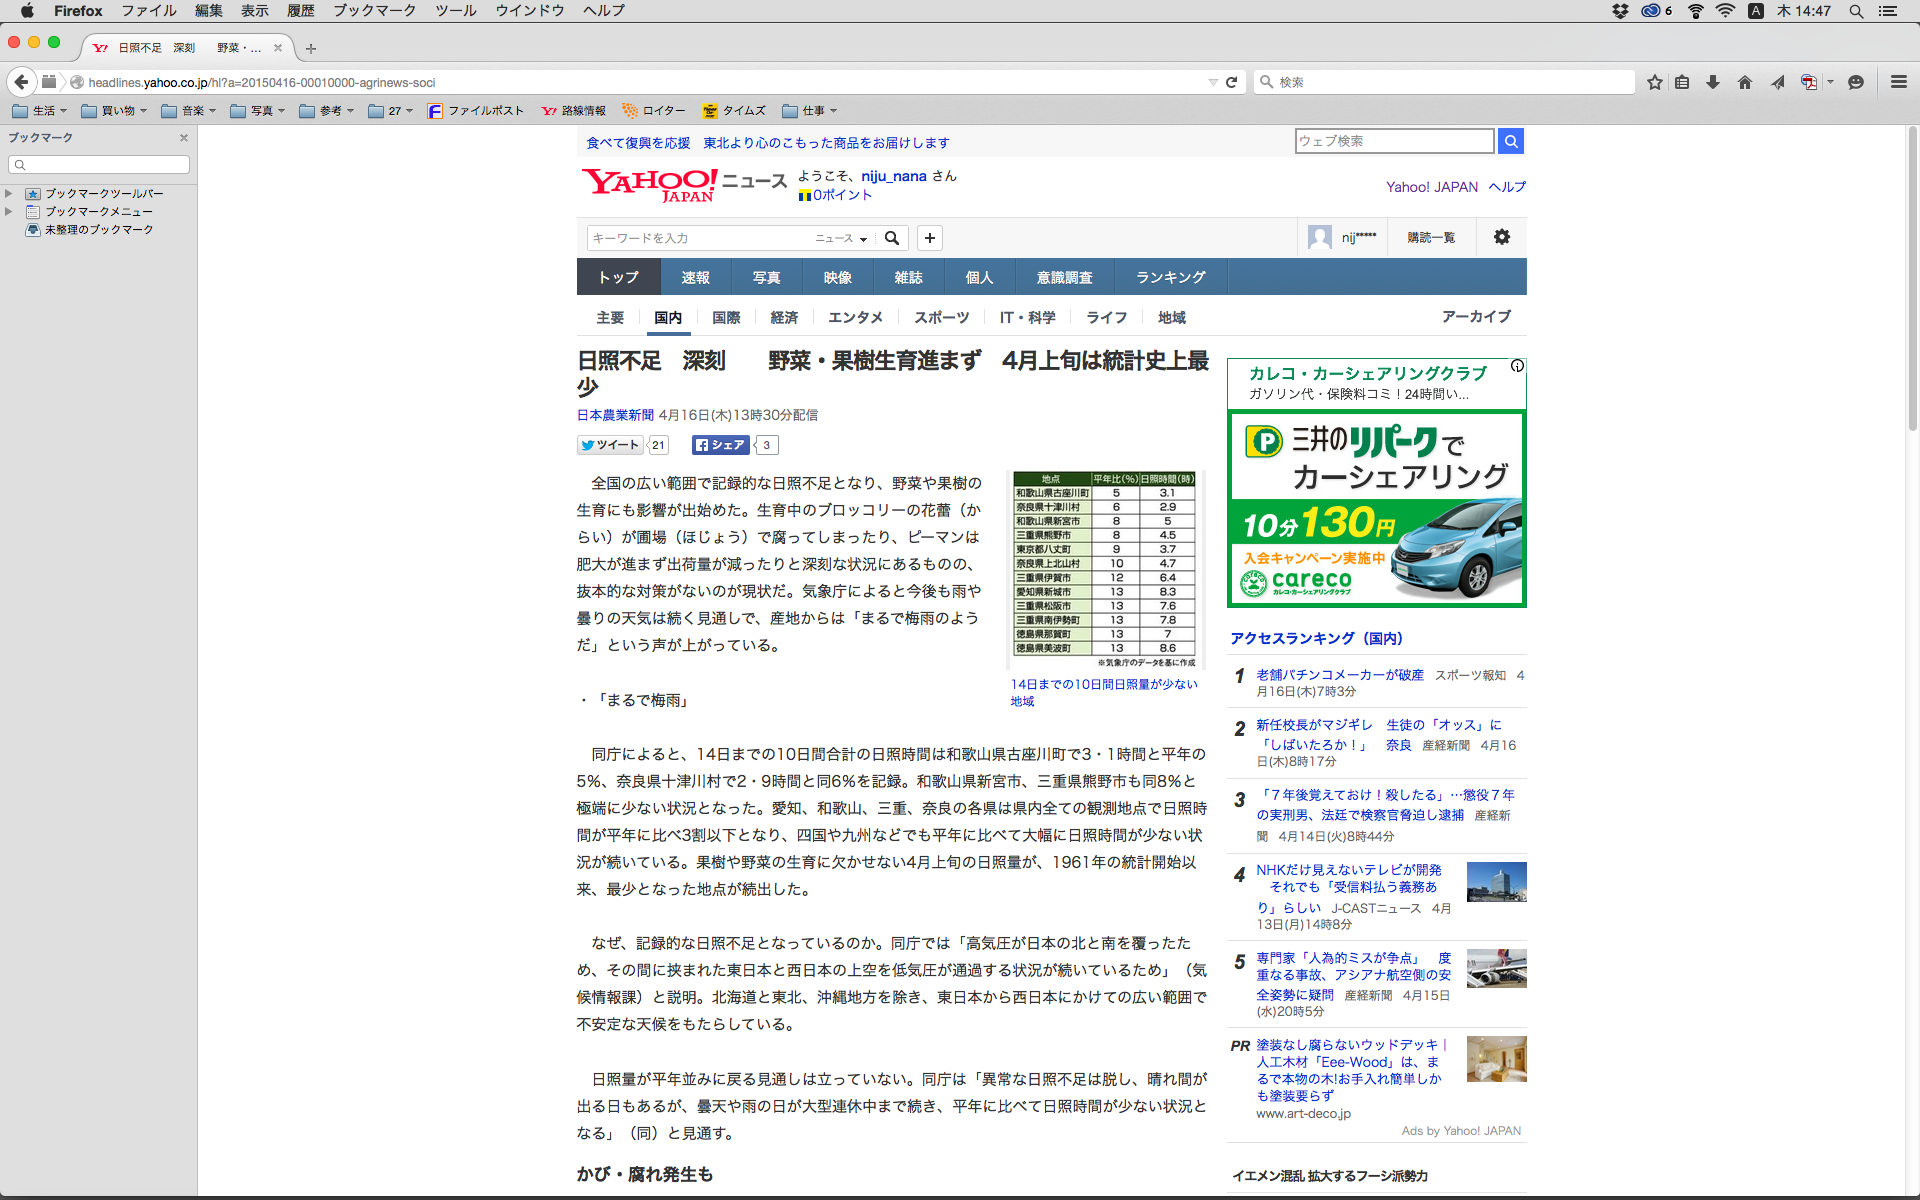The image size is (1920, 1200).
Task: Close the bookmarks sidebar panel
Action: pos(184,138)
